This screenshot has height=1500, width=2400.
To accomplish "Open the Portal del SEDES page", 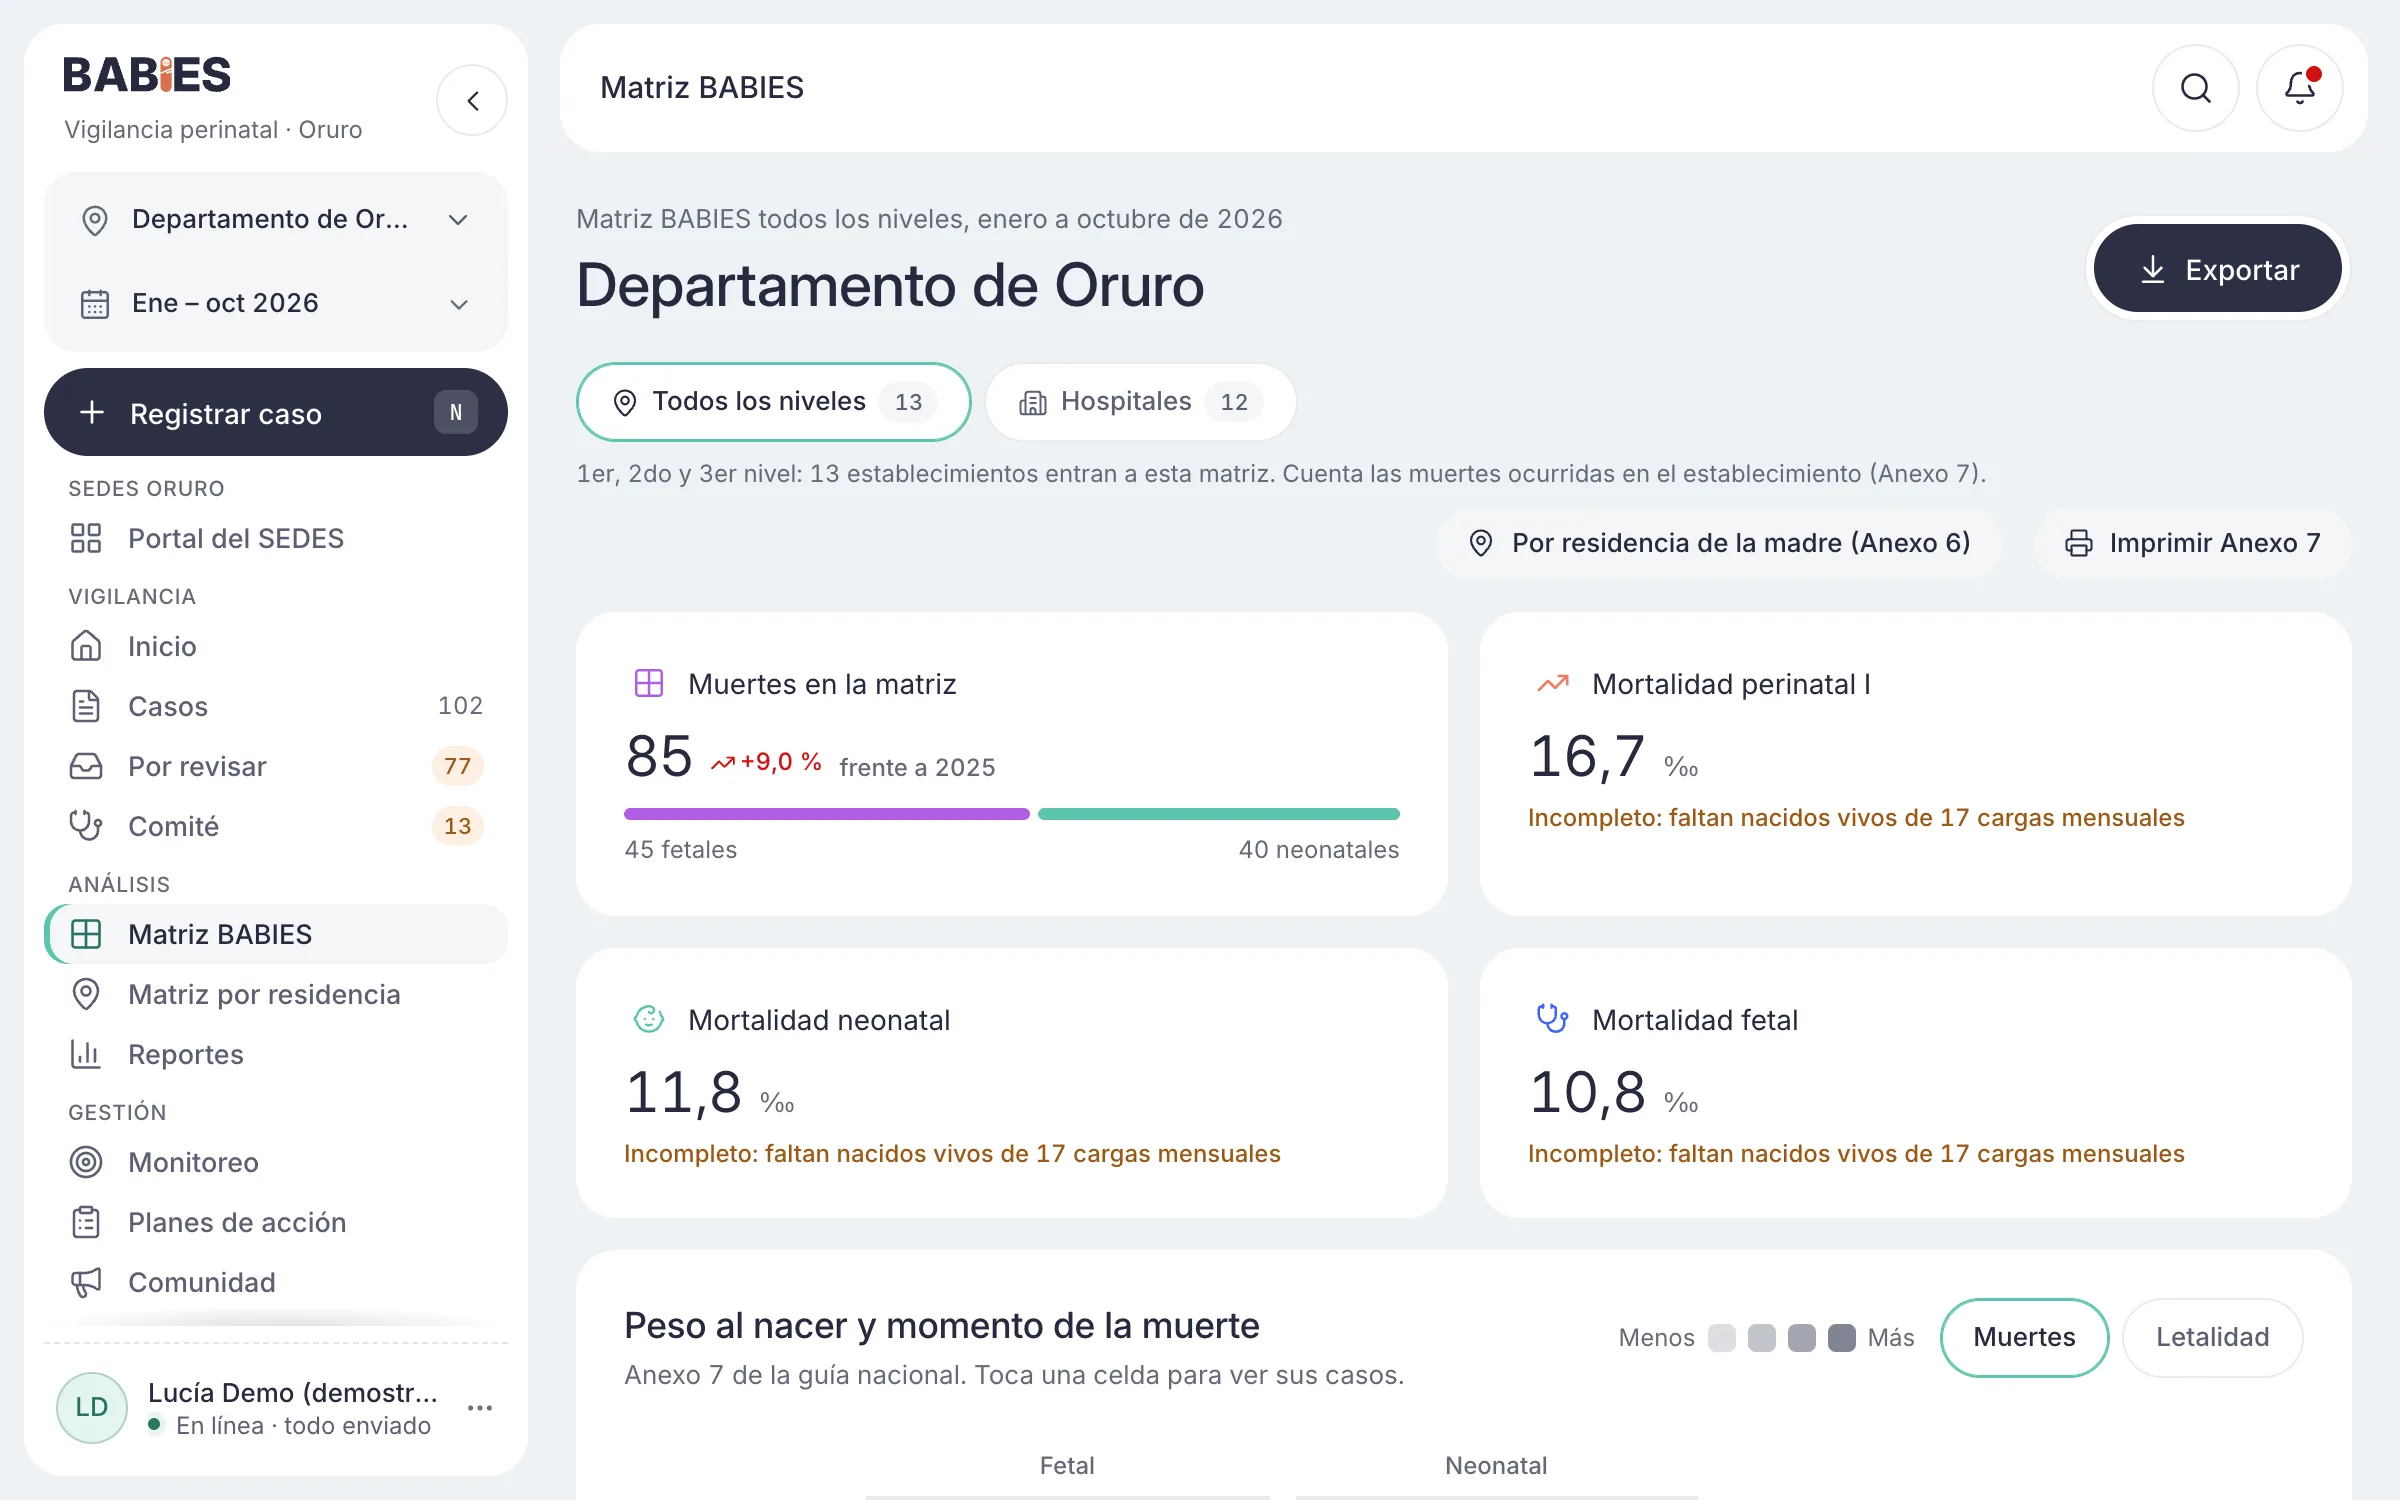I will [276, 538].
